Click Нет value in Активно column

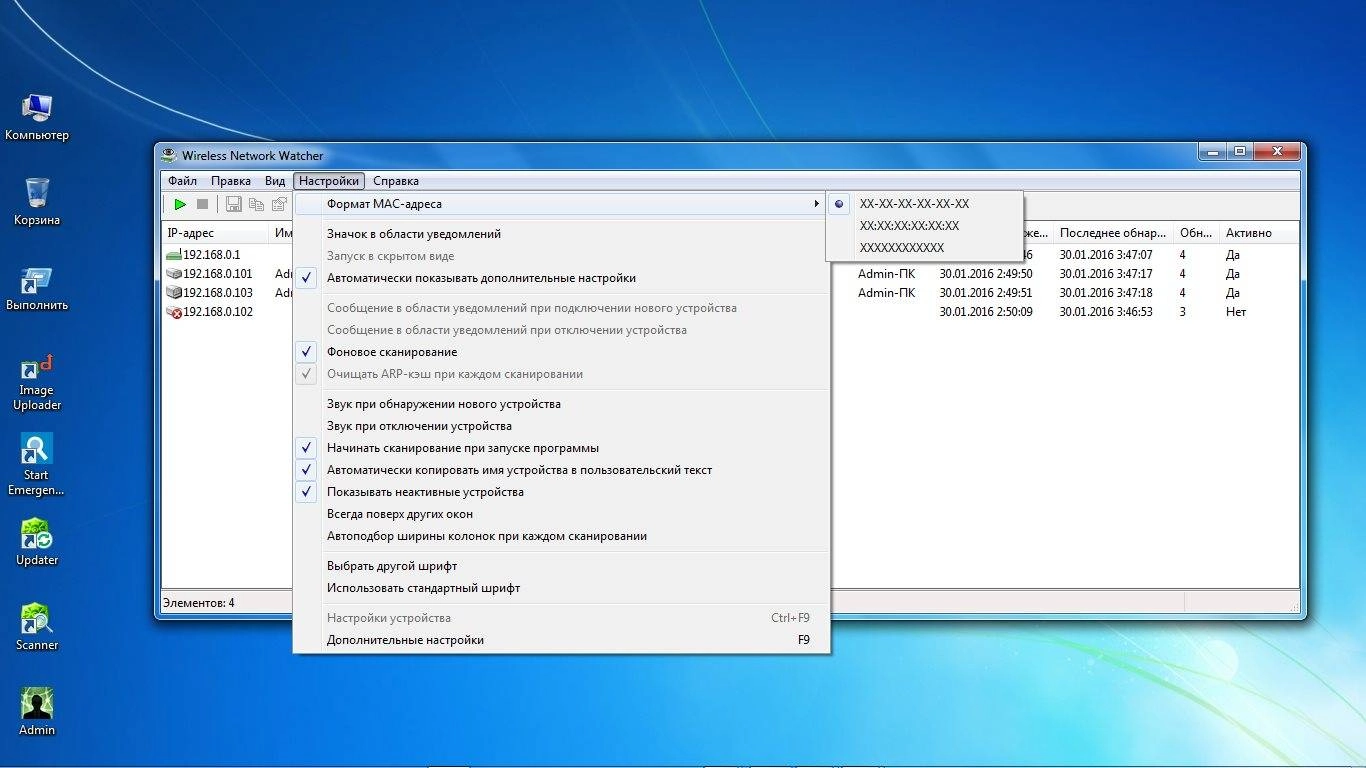point(1236,312)
